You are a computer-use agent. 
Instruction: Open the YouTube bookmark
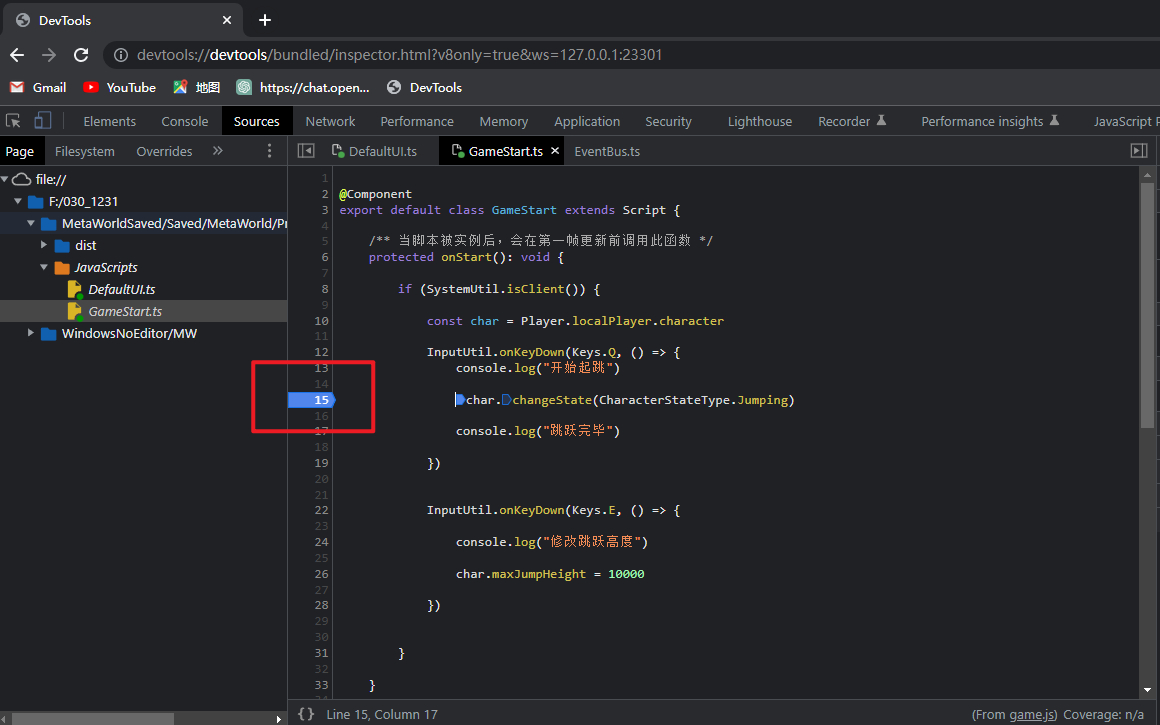tap(119, 87)
